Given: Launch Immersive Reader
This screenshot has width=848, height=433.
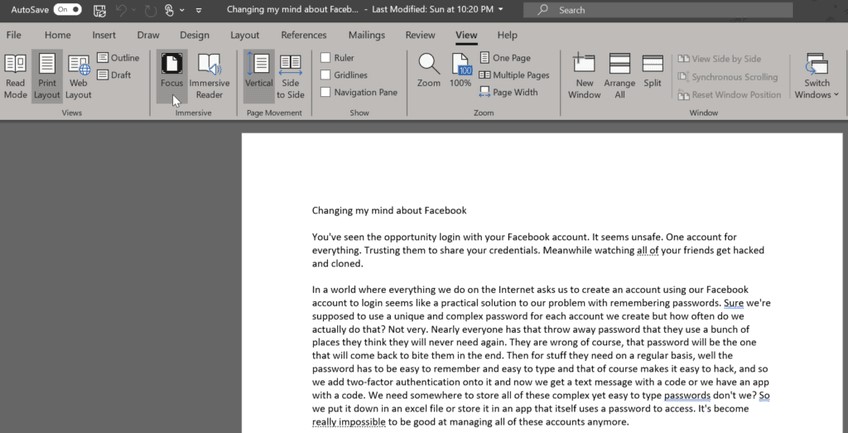Looking at the screenshot, I should 209,76.
